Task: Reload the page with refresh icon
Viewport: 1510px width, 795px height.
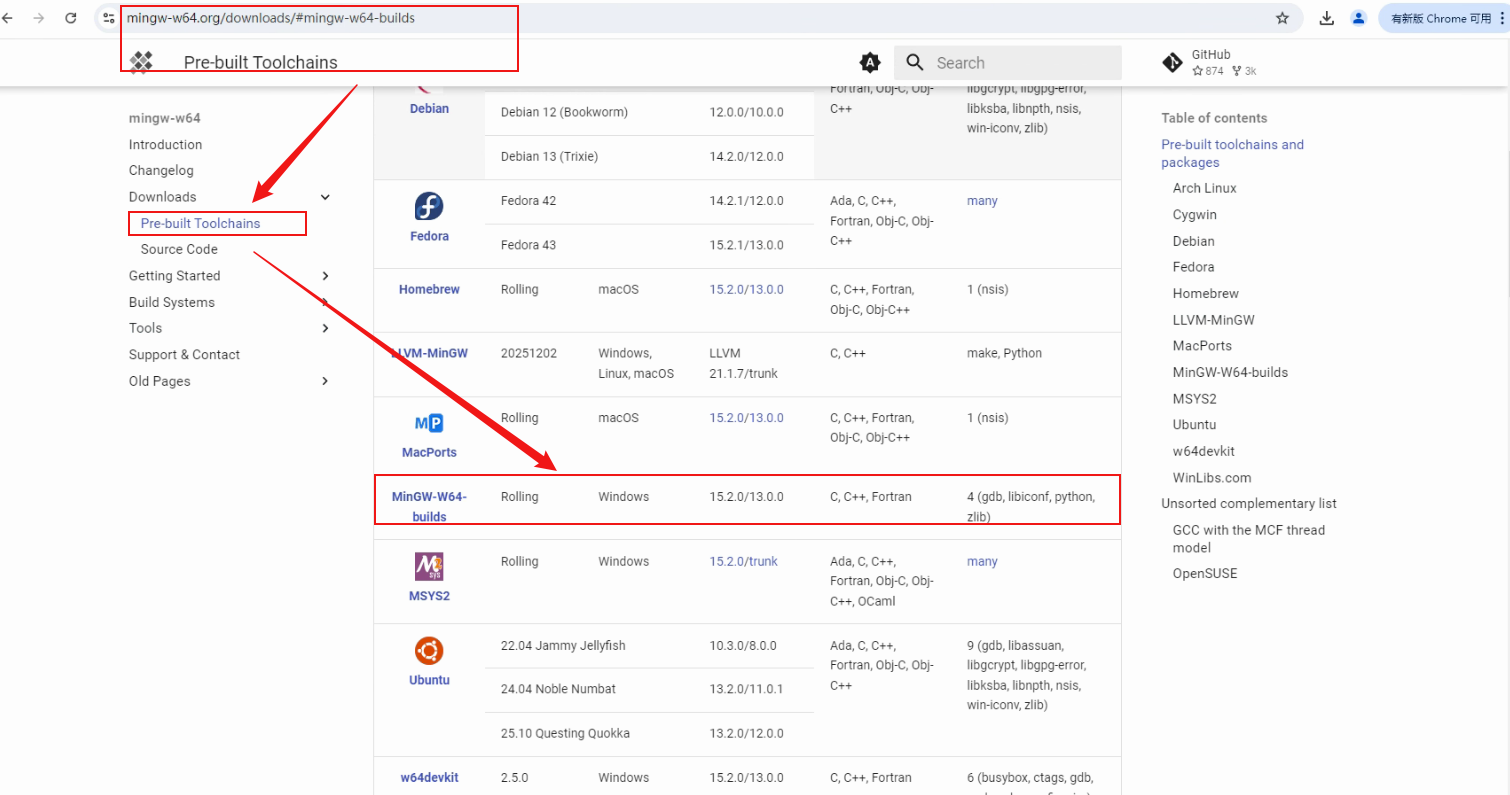Action: (71, 18)
